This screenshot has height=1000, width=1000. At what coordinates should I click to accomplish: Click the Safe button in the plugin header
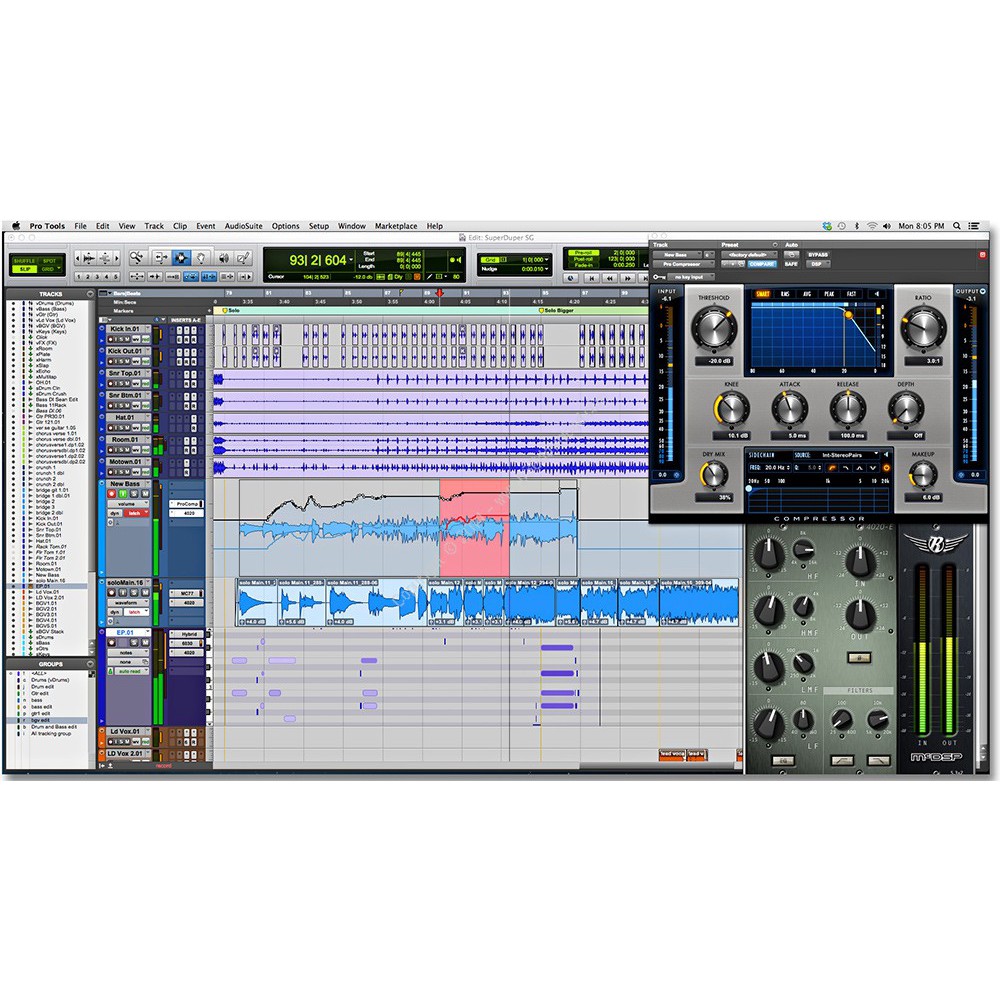pyautogui.click(x=791, y=264)
